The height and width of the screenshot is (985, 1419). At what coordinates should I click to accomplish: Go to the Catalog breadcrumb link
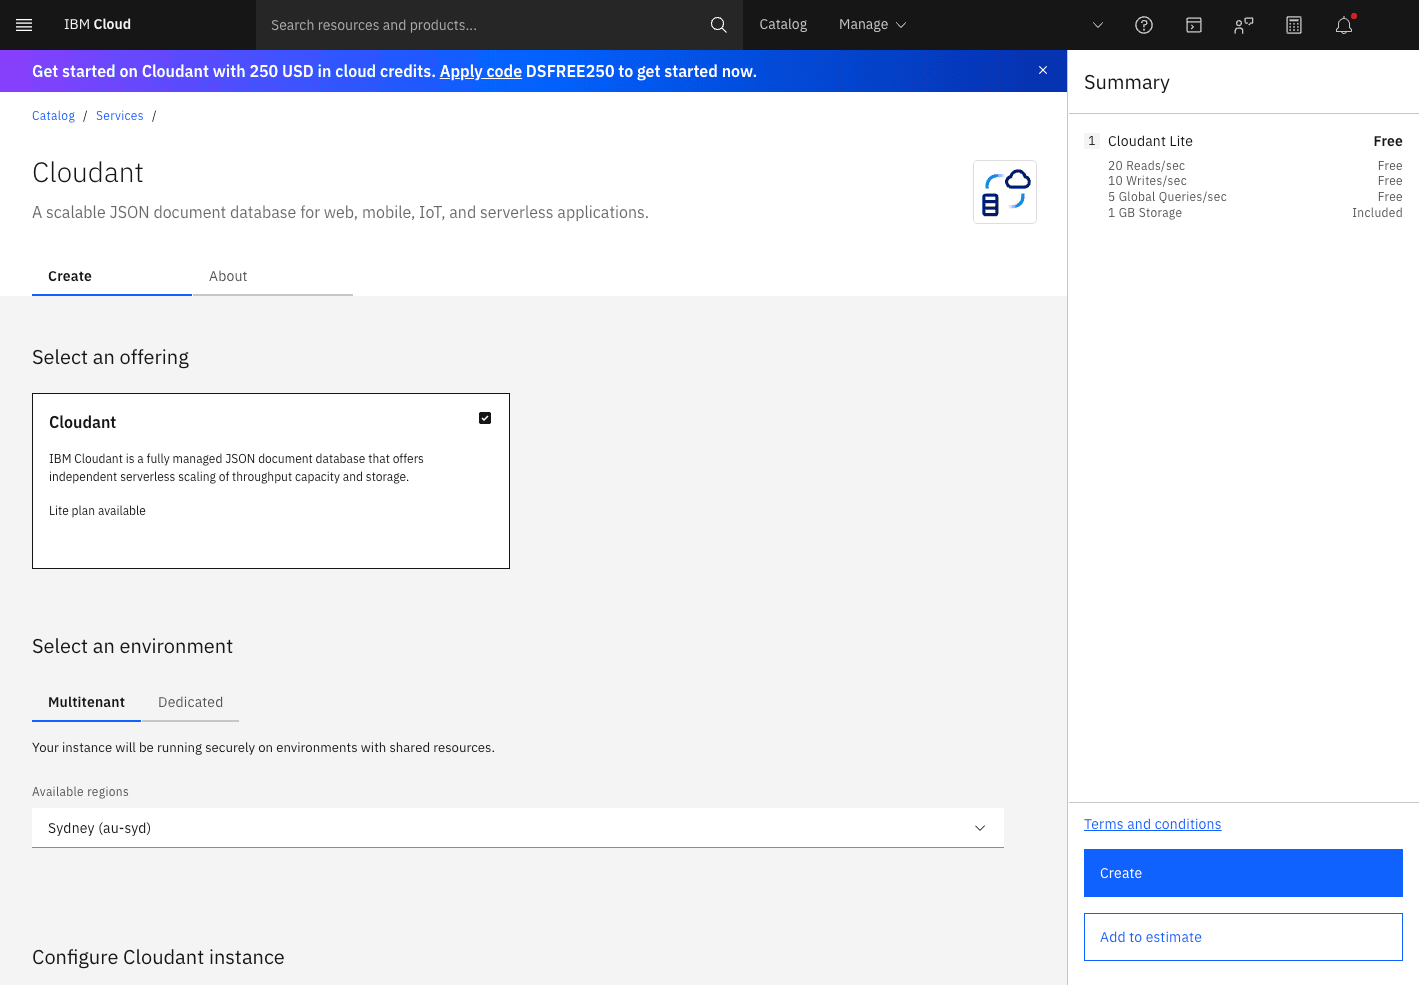point(53,116)
